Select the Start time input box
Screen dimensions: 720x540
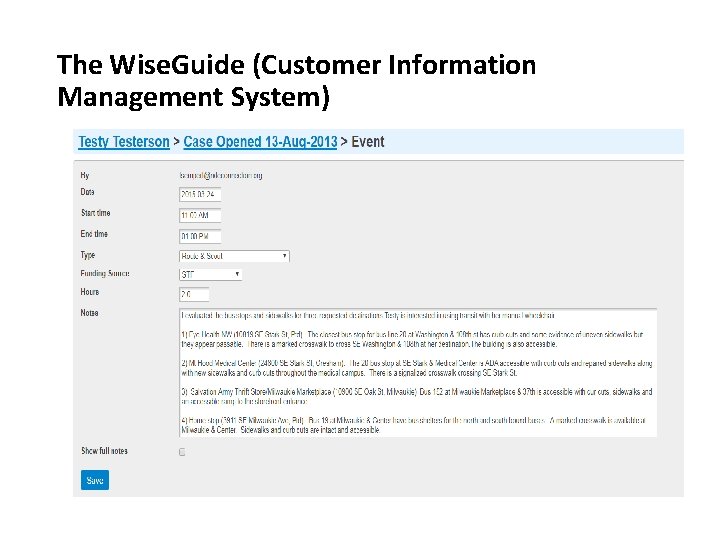[200, 215]
